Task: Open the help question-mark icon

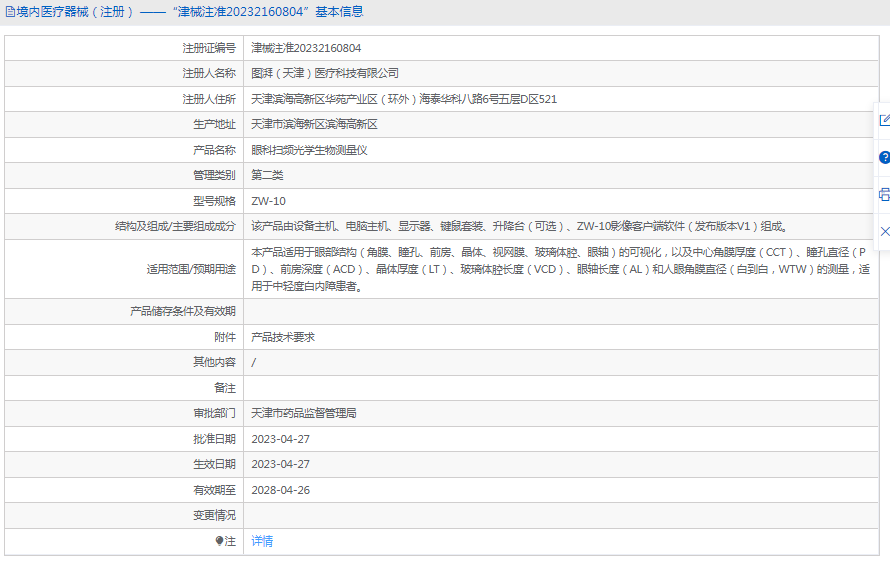Action: (x=884, y=157)
